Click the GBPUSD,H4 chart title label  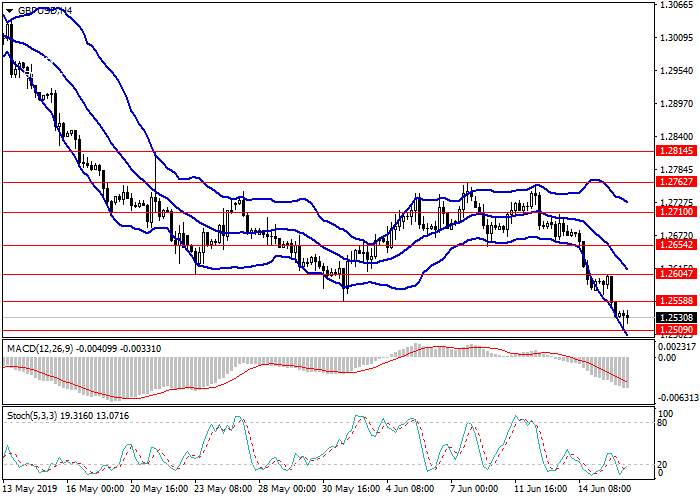click(45, 9)
